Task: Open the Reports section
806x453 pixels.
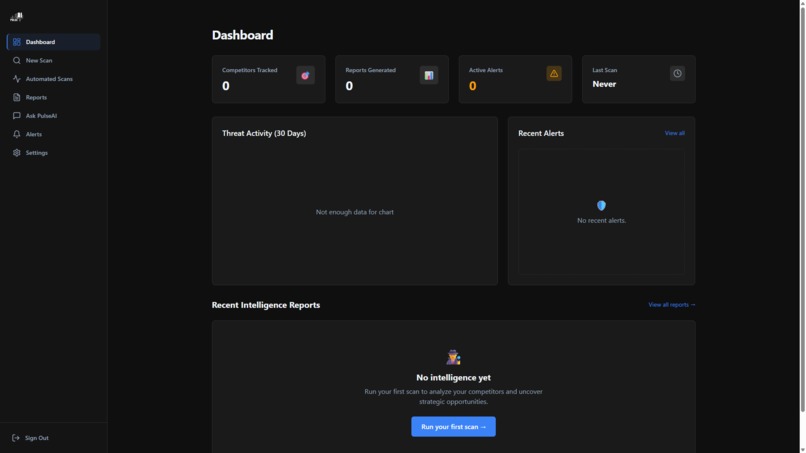Action: click(x=53, y=97)
